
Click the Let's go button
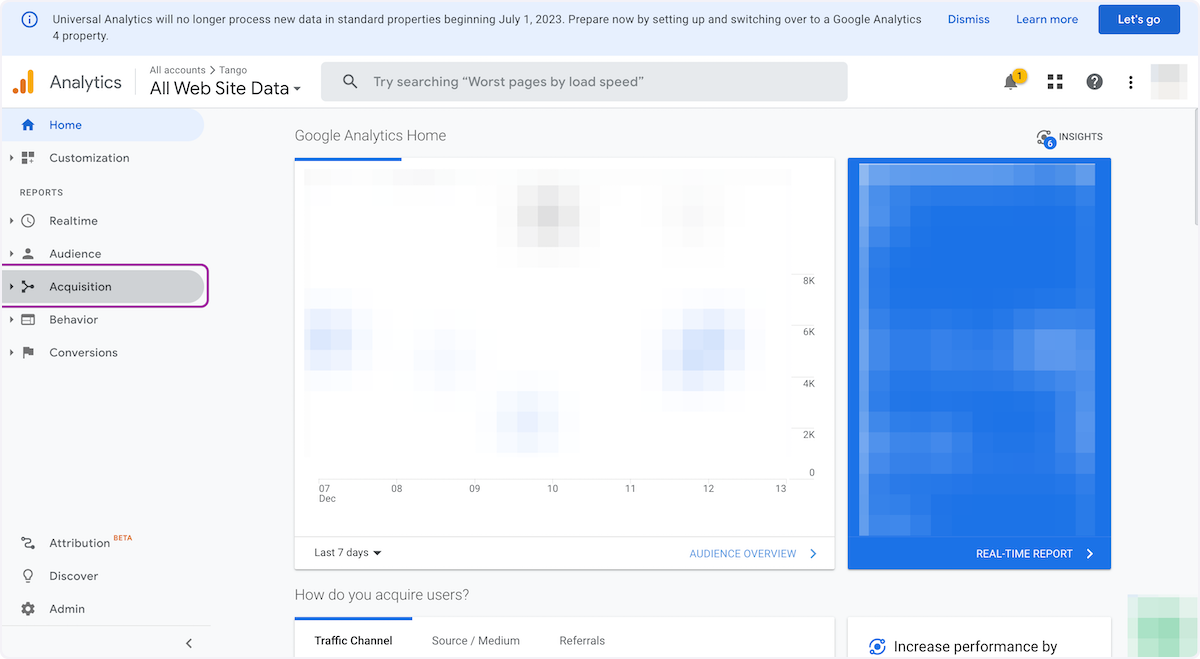pyautogui.click(x=1138, y=19)
